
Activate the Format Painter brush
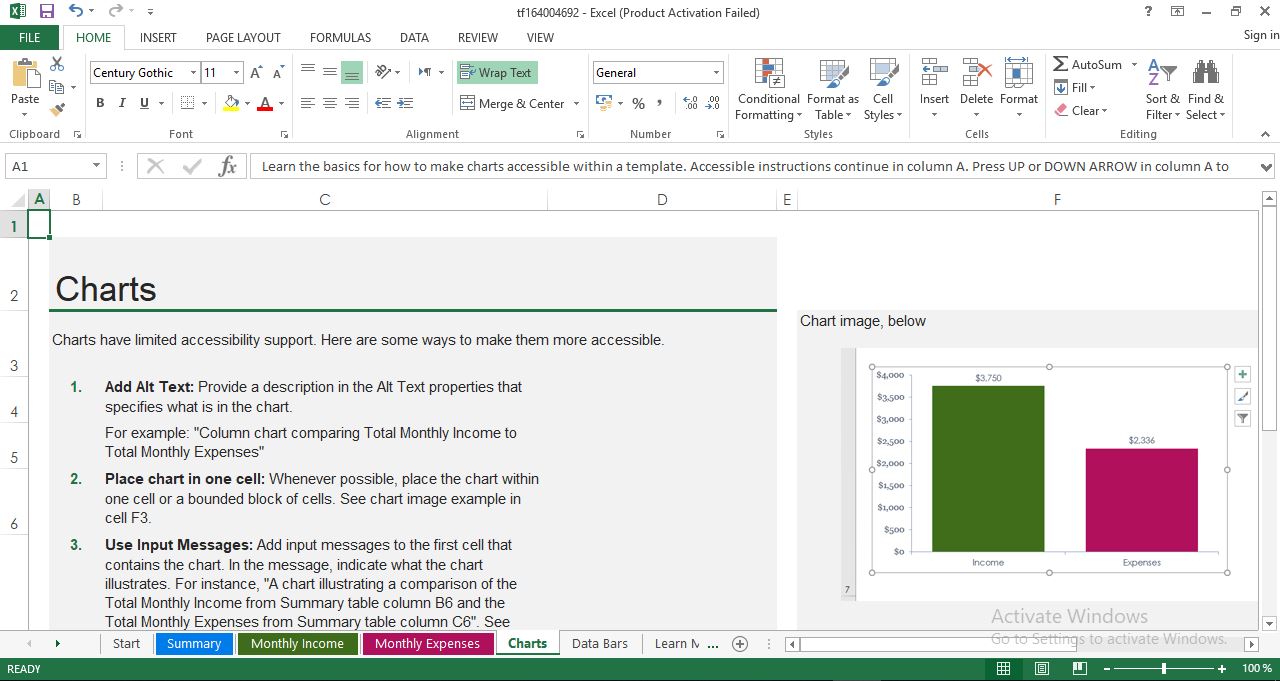(57, 110)
